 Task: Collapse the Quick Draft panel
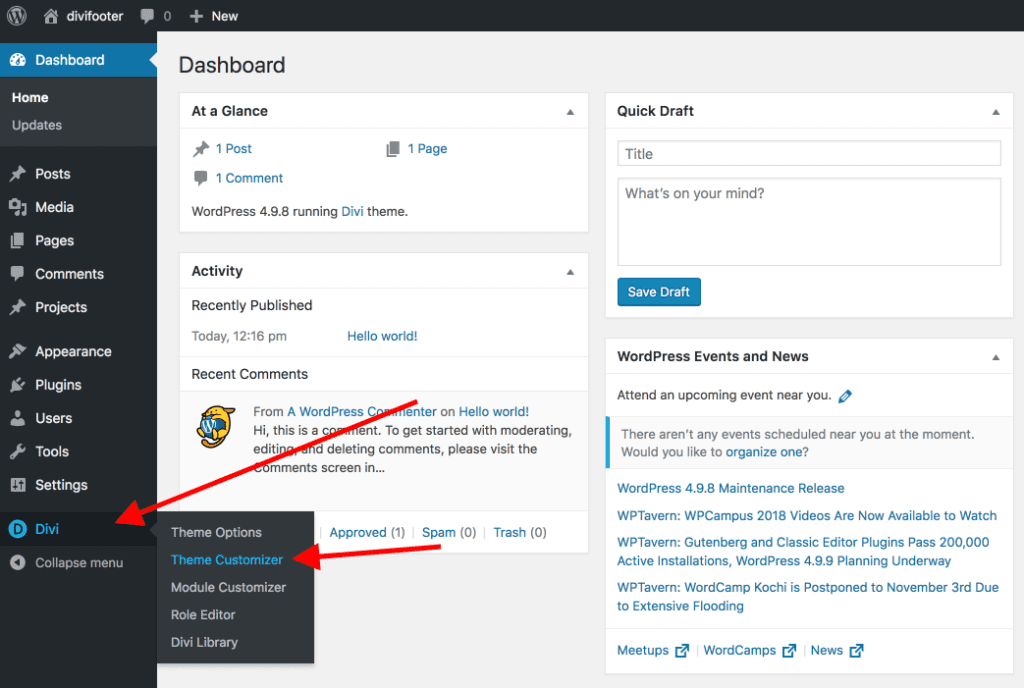[996, 112]
